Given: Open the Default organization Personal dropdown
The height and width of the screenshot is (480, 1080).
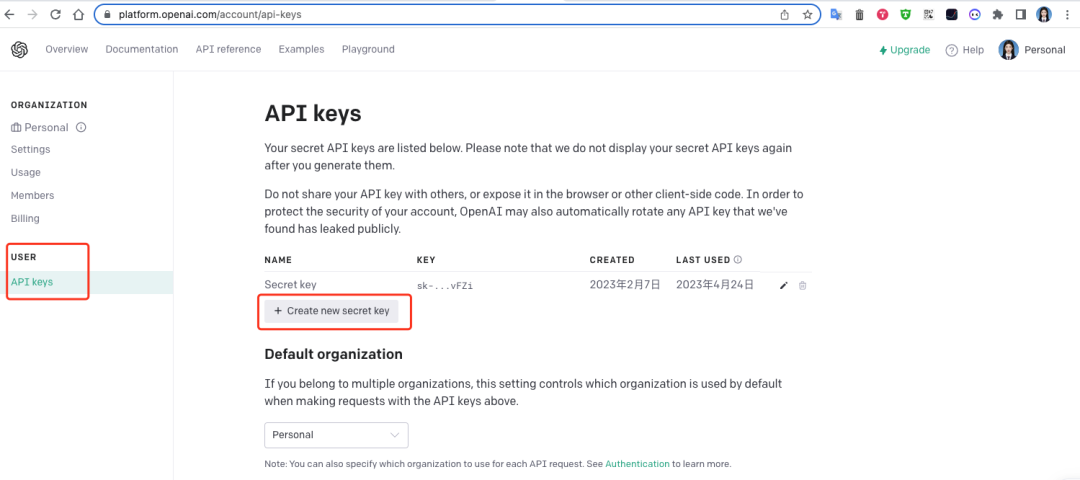Looking at the screenshot, I should point(336,435).
